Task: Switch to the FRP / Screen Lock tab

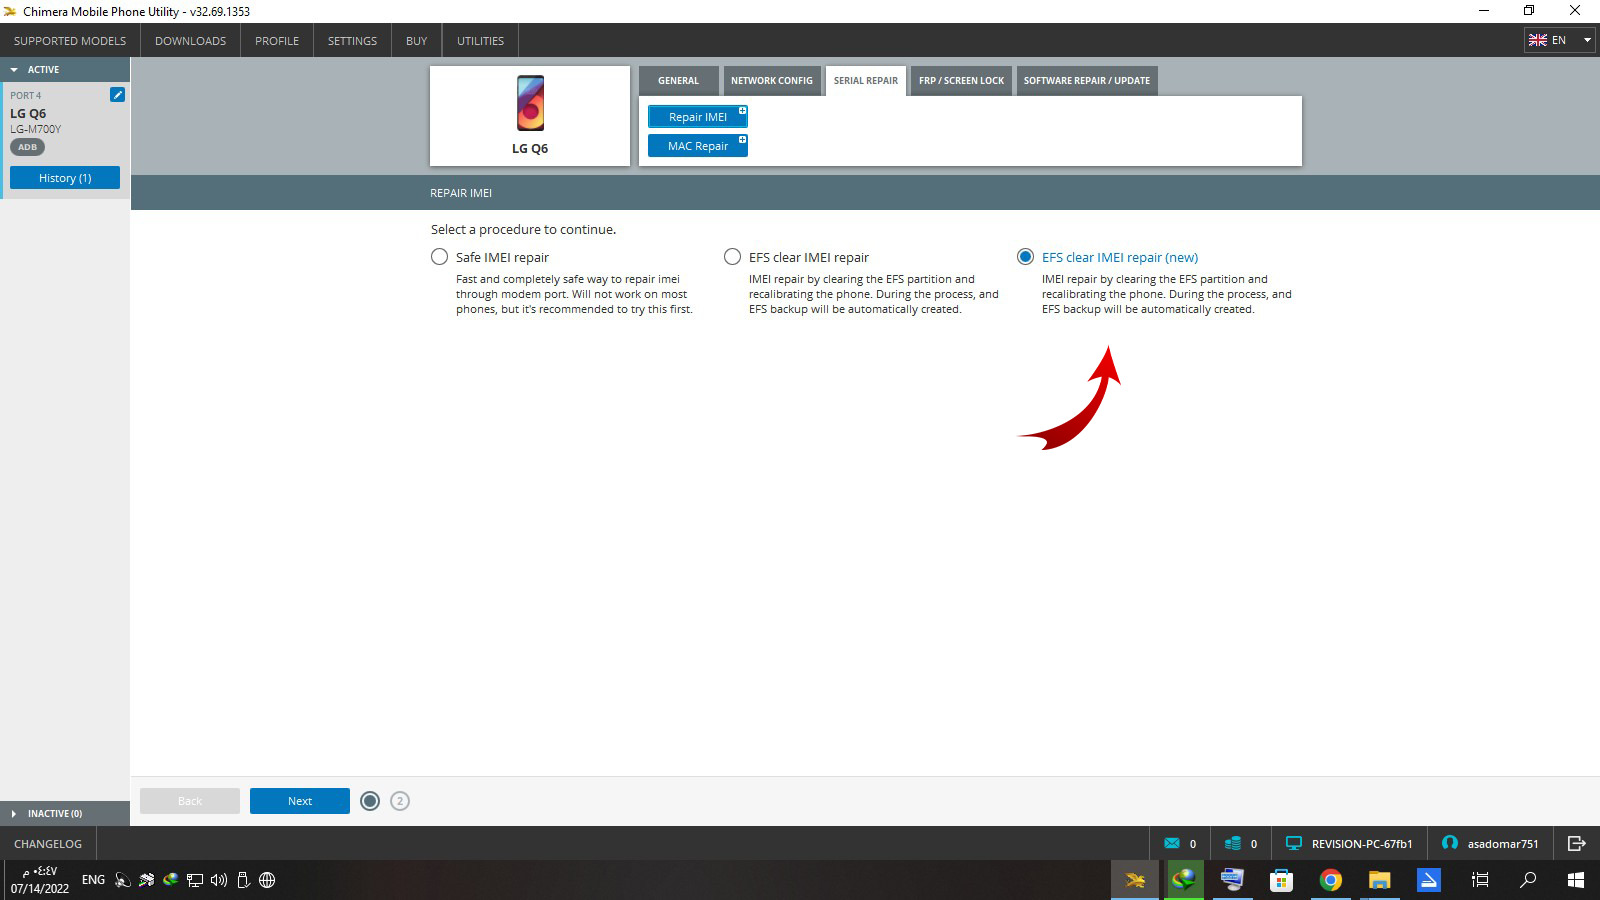Action: tap(961, 81)
